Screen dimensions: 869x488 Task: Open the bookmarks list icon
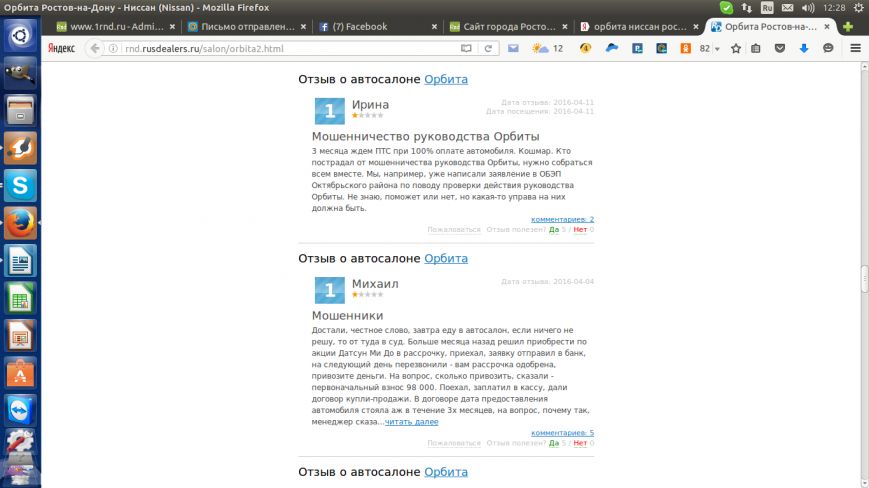(755, 49)
